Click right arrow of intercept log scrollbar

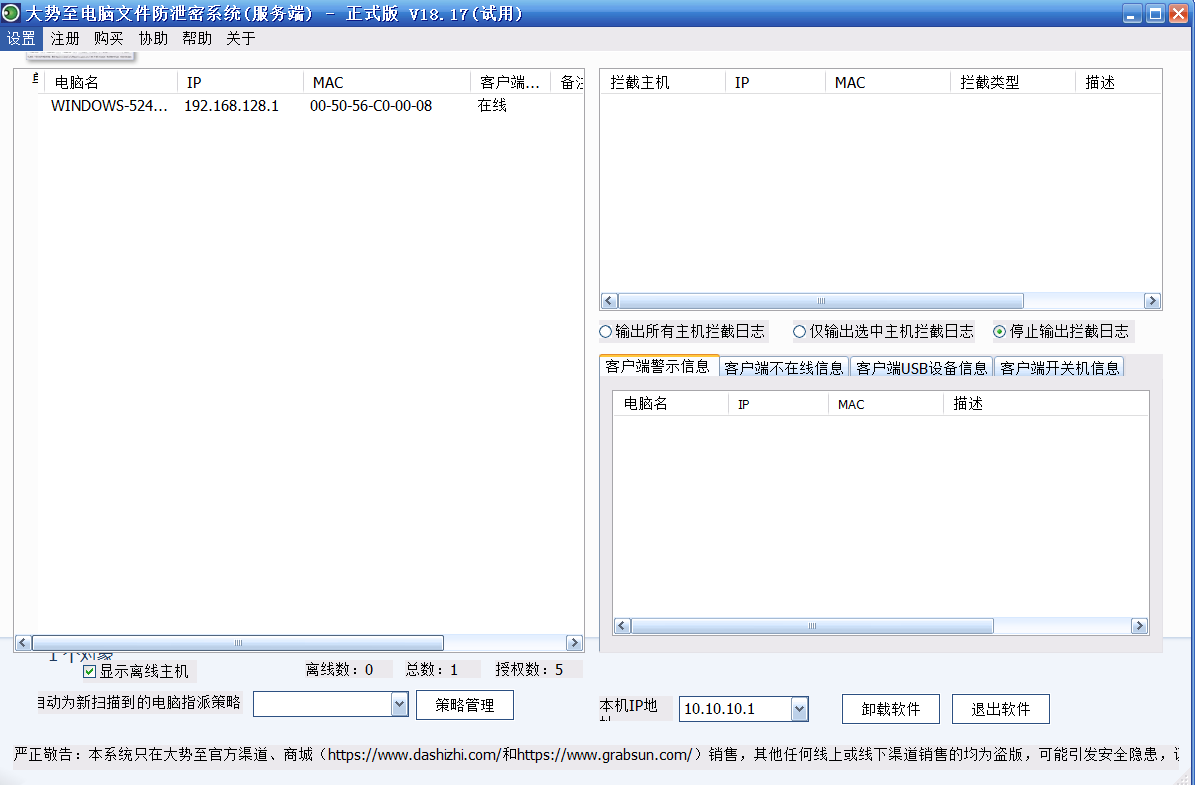point(1152,301)
